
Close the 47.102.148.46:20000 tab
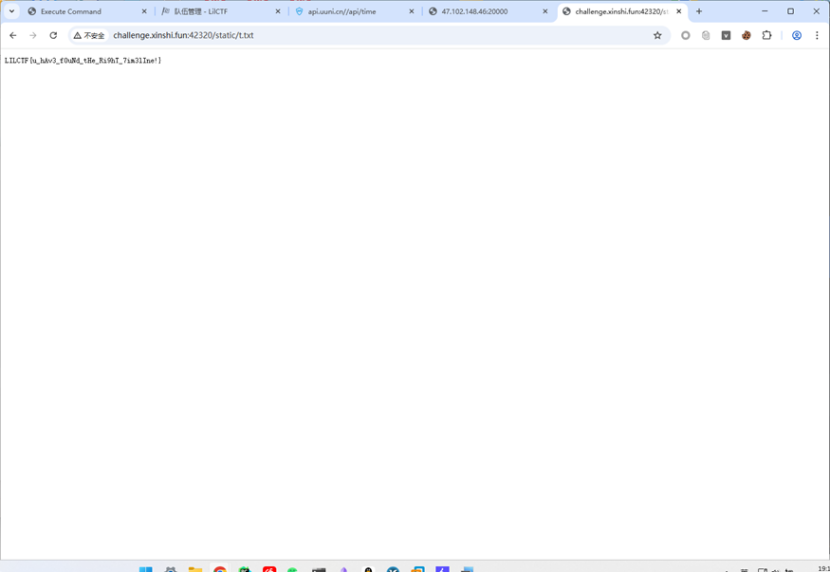coord(545,11)
